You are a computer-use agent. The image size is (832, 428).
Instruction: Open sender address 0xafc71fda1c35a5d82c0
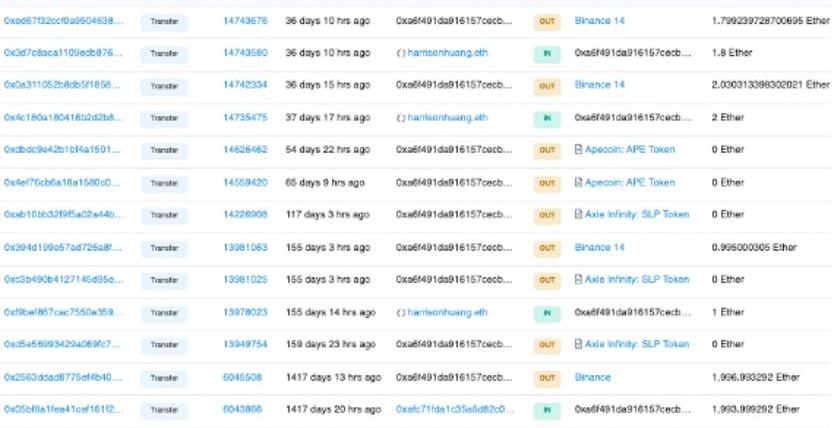455,409
